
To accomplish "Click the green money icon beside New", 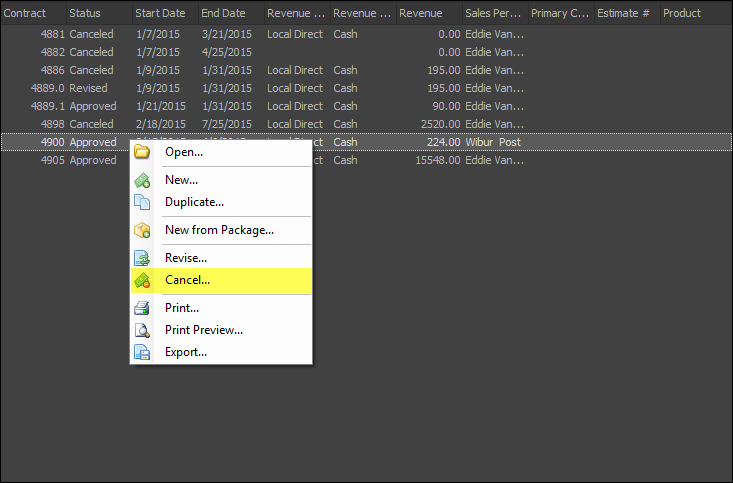I will pyautogui.click(x=142, y=180).
